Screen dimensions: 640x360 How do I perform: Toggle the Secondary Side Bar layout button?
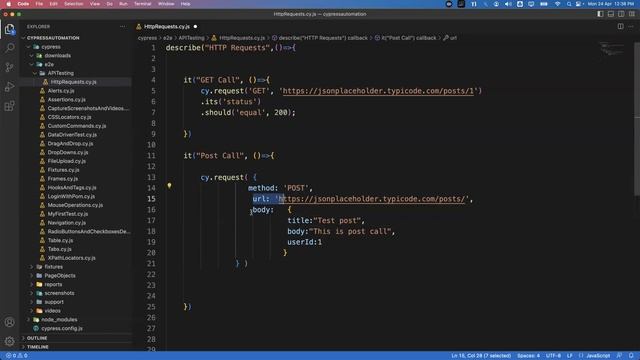click(621, 14)
